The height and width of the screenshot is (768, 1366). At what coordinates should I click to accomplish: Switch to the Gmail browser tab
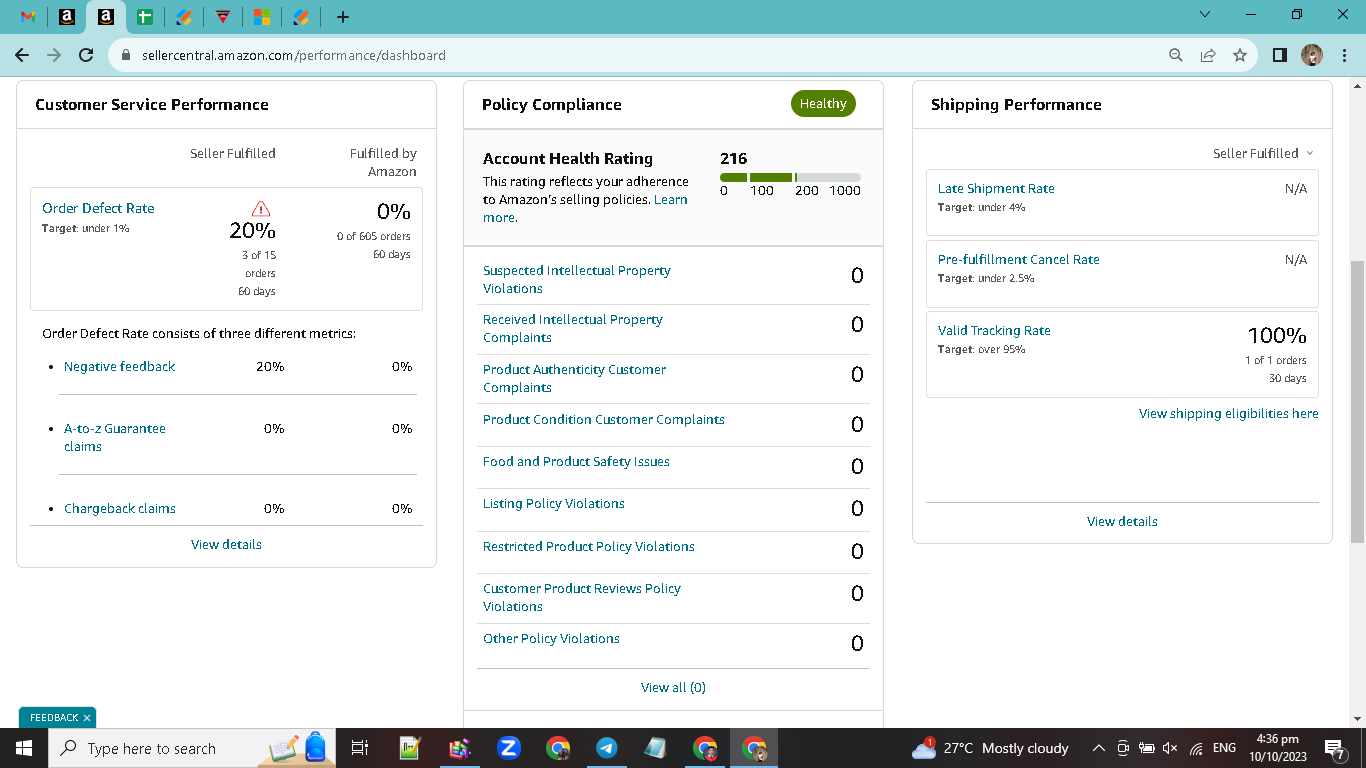click(28, 17)
